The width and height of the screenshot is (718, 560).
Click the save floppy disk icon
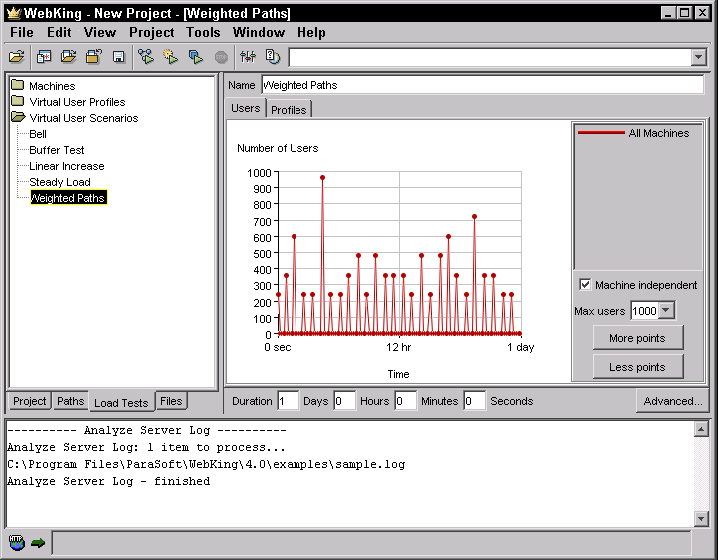119,57
